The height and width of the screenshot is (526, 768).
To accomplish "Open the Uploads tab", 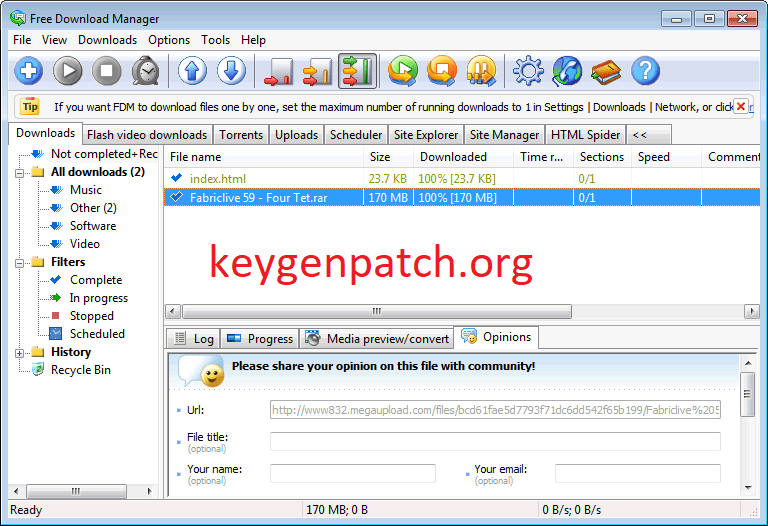I will (x=296, y=135).
